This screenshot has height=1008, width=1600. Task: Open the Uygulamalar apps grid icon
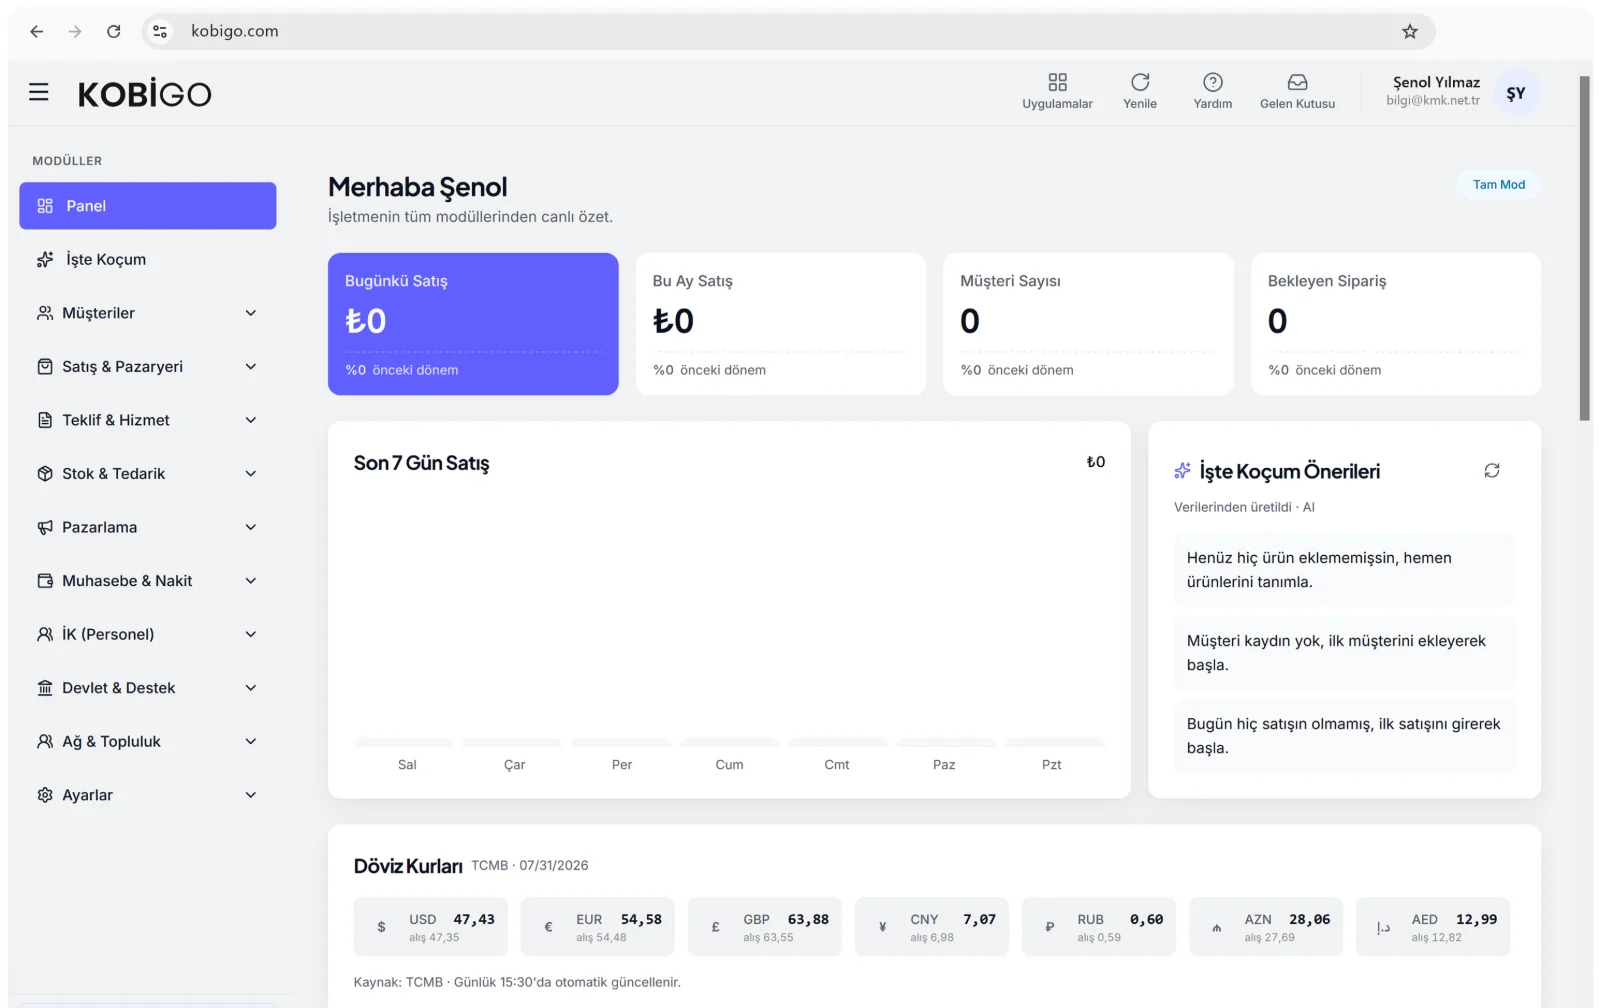[1057, 82]
